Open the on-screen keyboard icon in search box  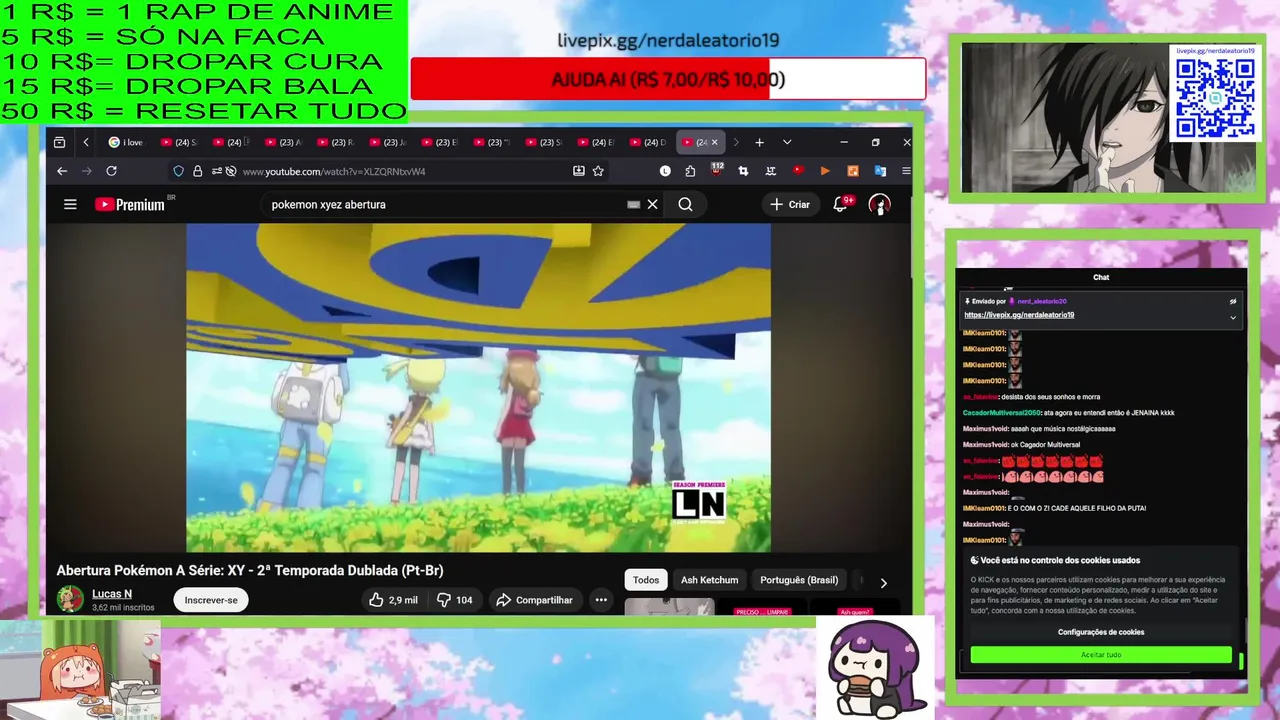point(633,204)
